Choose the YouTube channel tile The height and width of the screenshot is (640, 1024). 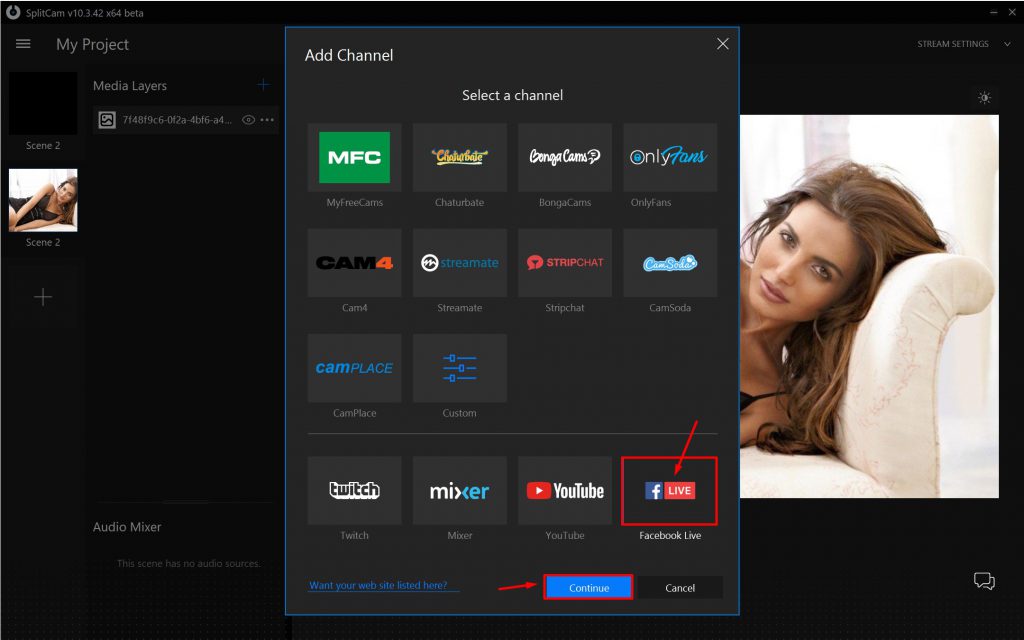(x=565, y=490)
